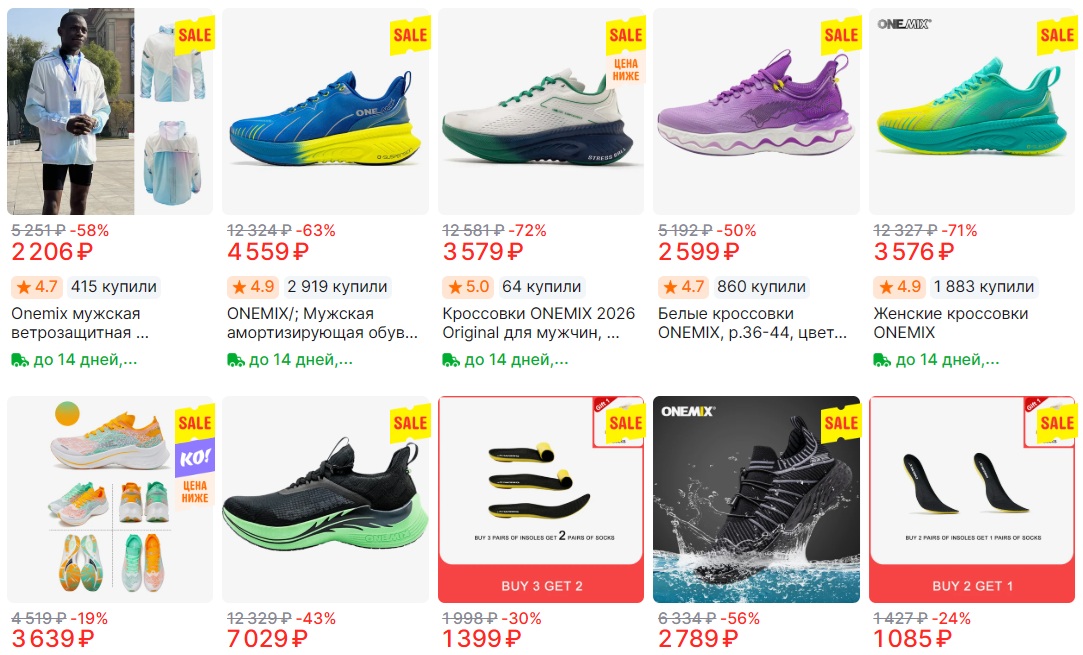1083x655 pixels.
Task: Click delivery truck icon under teal women's sneakers
Action: 882,360
